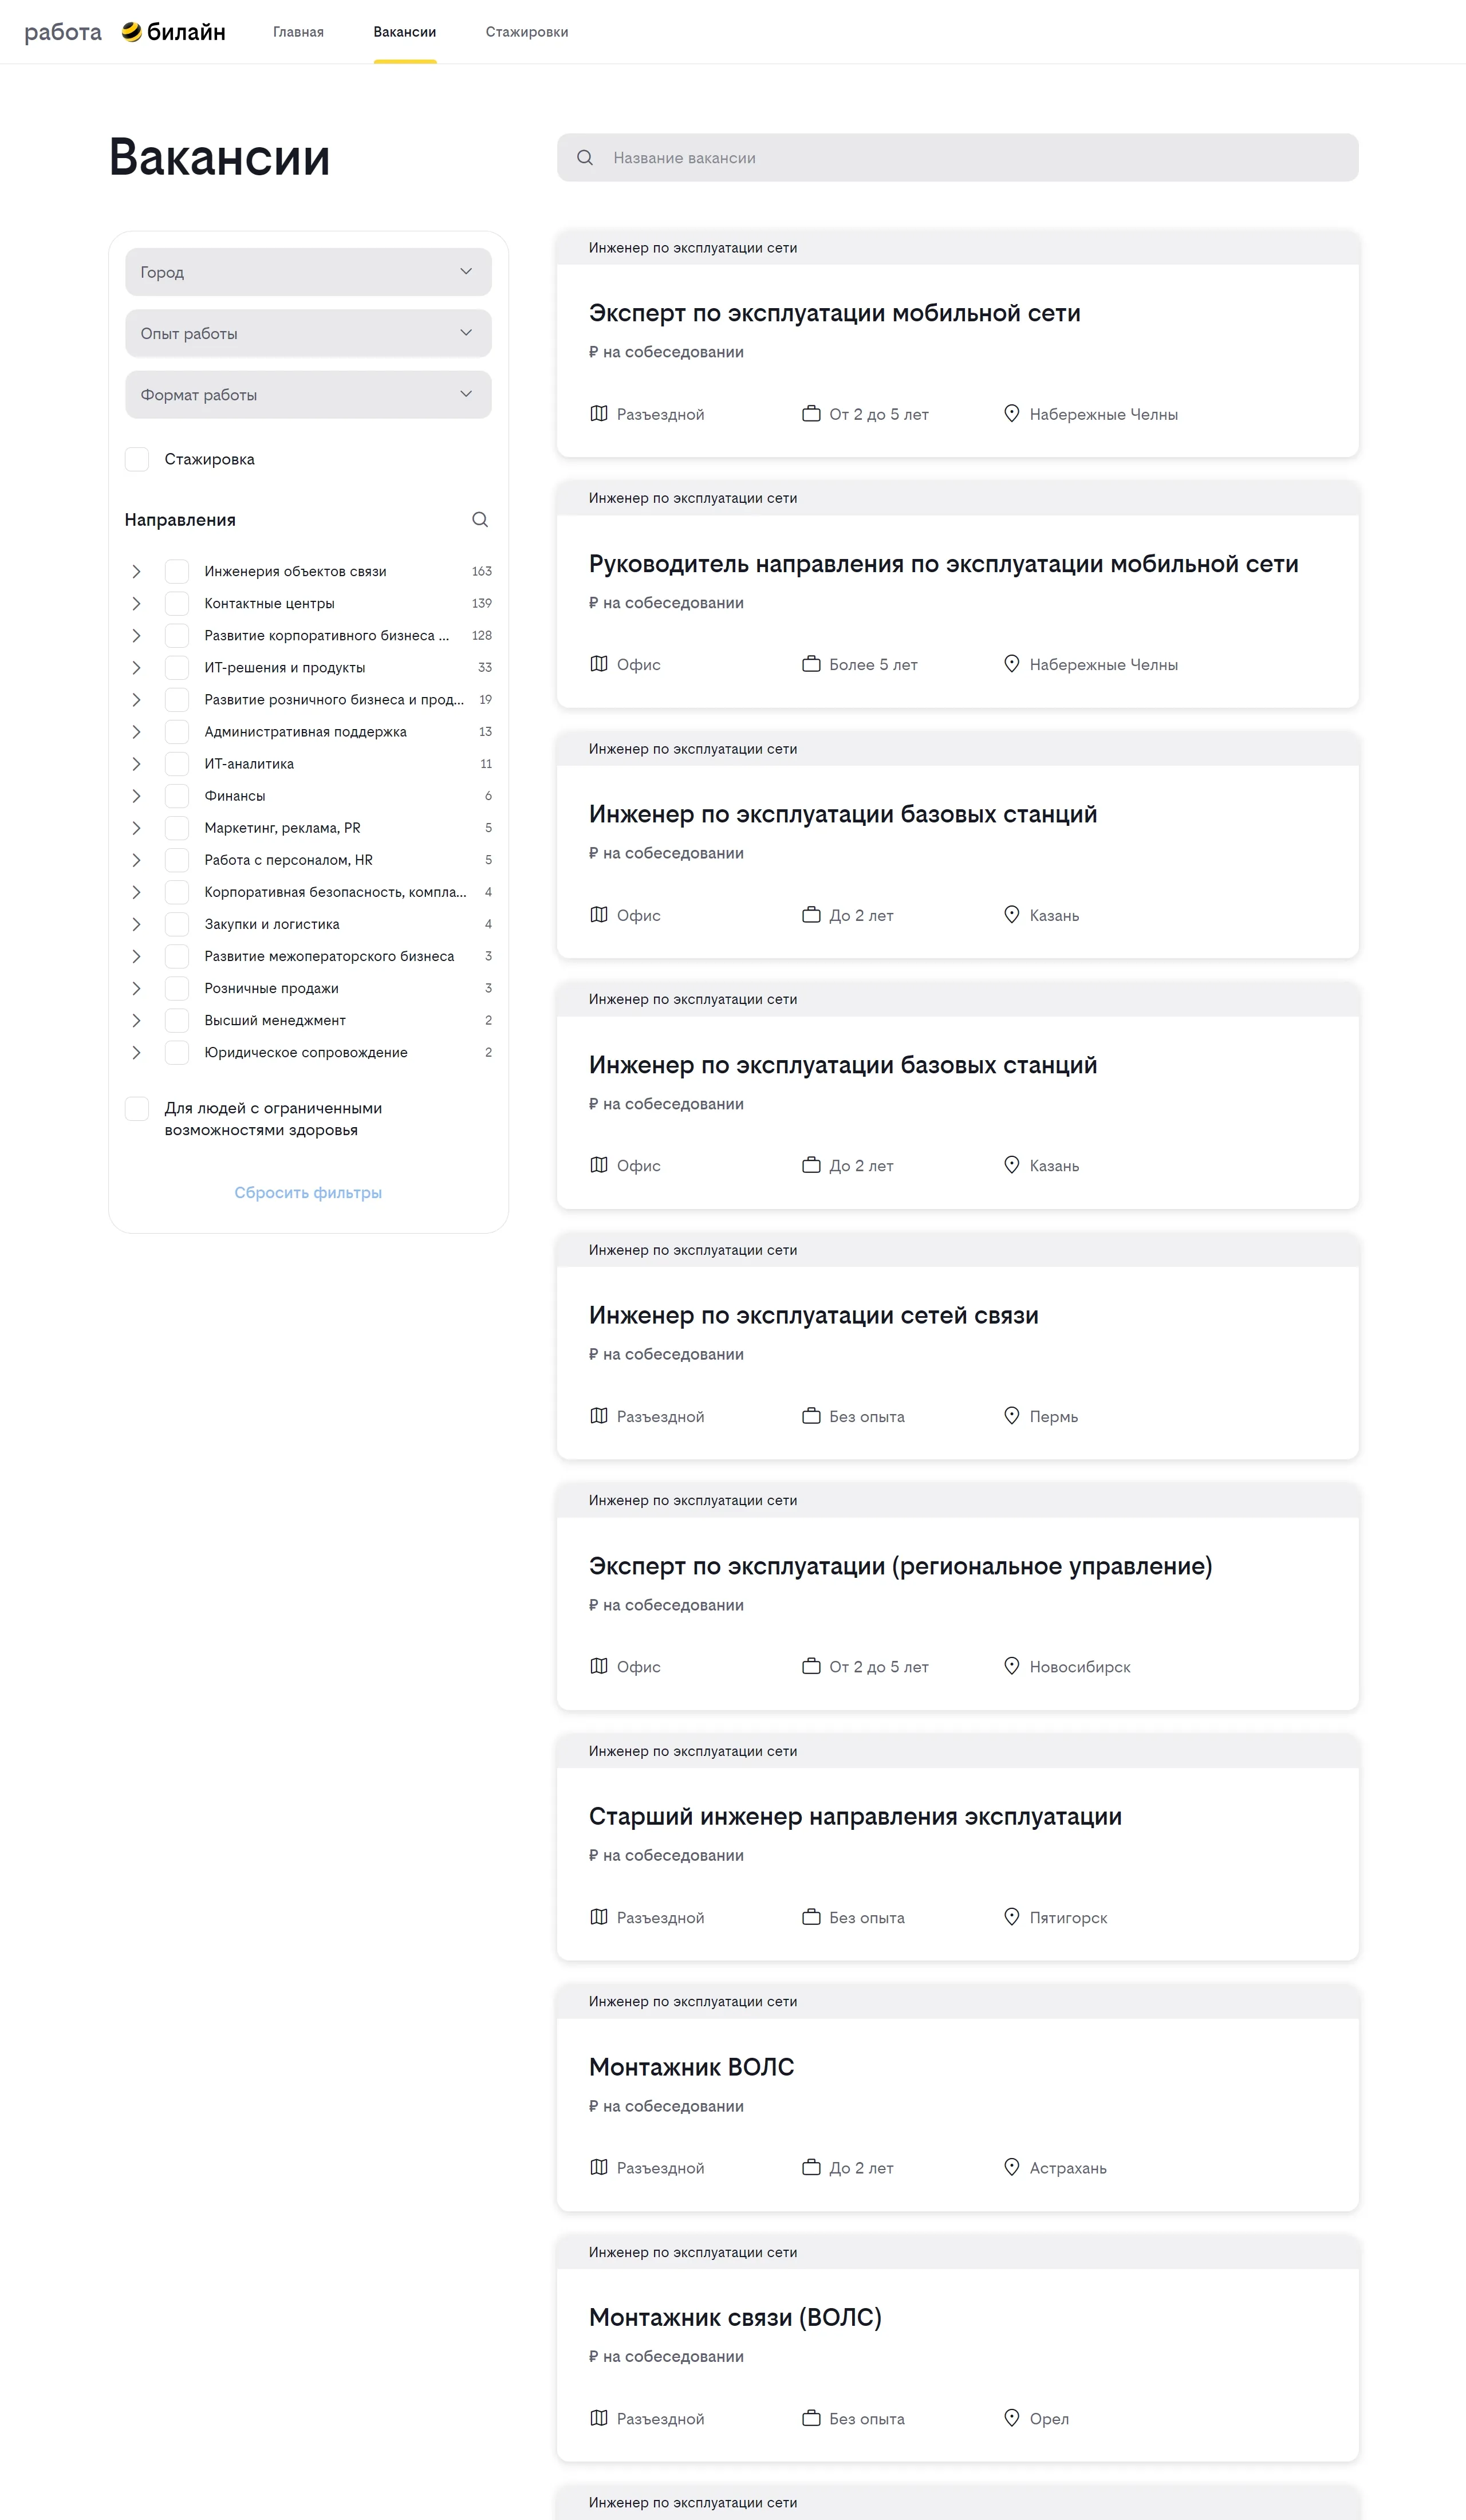Switch to the Стажировки tab
This screenshot has height=2520, width=1466.
tap(527, 32)
